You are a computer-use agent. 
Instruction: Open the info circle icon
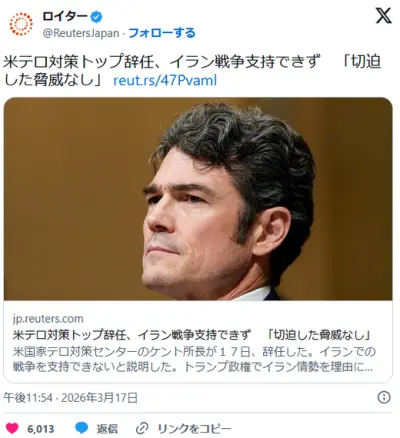point(384,397)
